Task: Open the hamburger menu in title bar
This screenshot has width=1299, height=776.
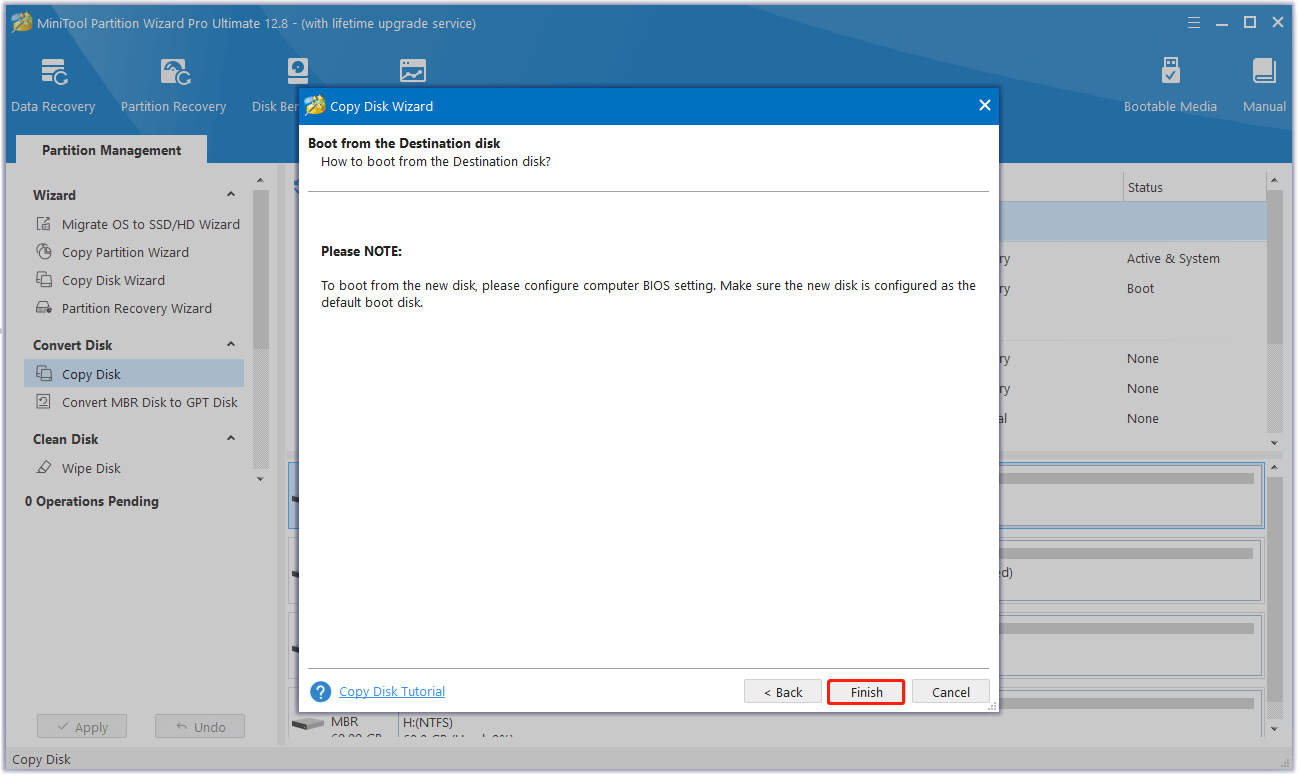Action: [1194, 22]
